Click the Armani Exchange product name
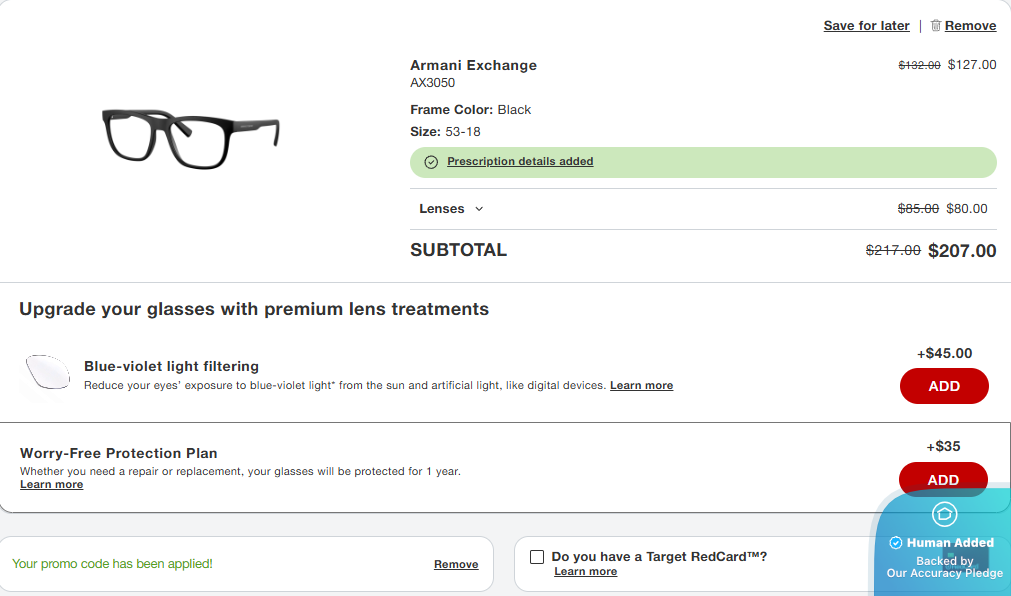 pos(473,65)
